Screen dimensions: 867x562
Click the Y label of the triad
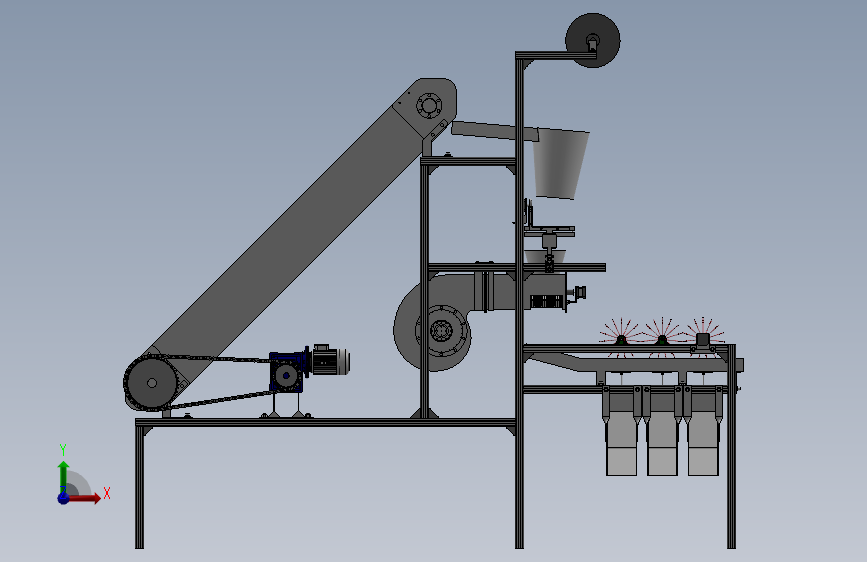tap(63, 450)
